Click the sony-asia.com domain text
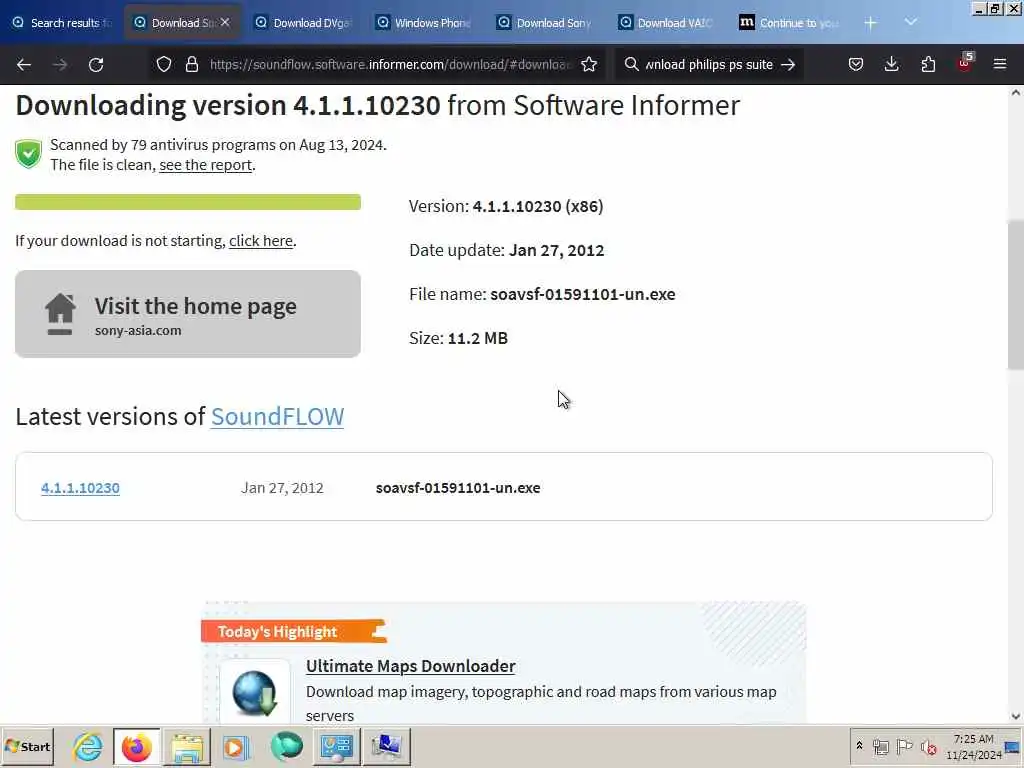The width and height of the screenshot is (1024, 768). [x=138, y=330]
